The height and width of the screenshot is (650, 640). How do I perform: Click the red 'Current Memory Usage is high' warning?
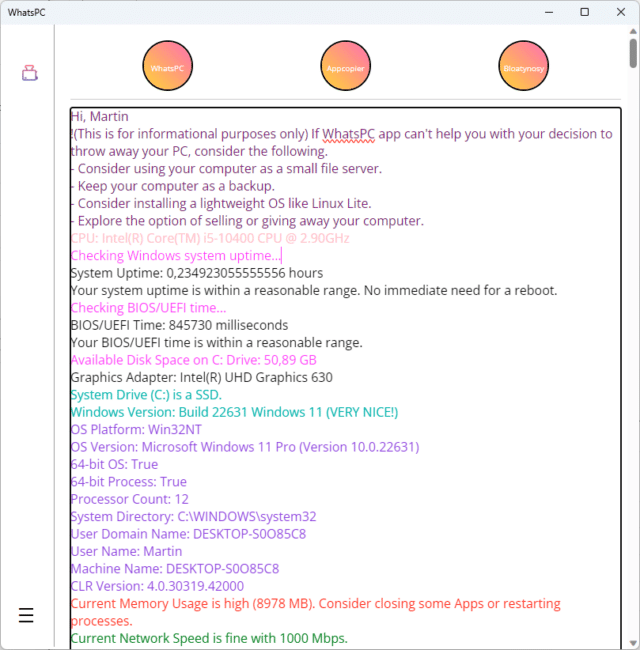coord(315,612)
